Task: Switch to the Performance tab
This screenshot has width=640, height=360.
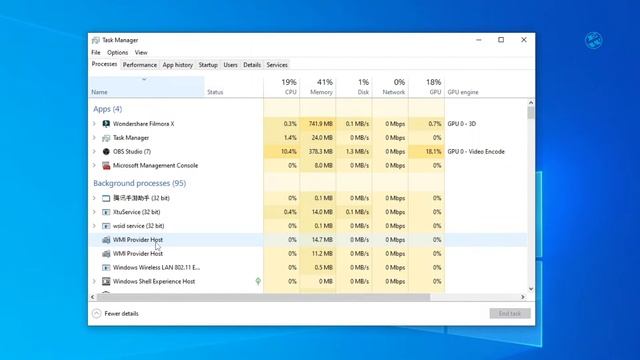Action: click(x=140, y=65)
